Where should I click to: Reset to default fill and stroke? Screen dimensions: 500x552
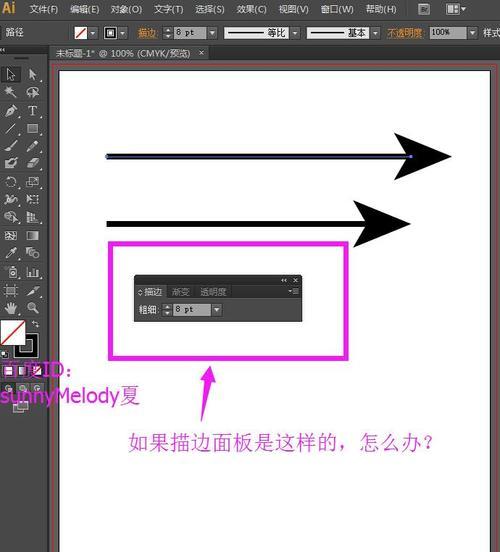(x=5, y=354)
